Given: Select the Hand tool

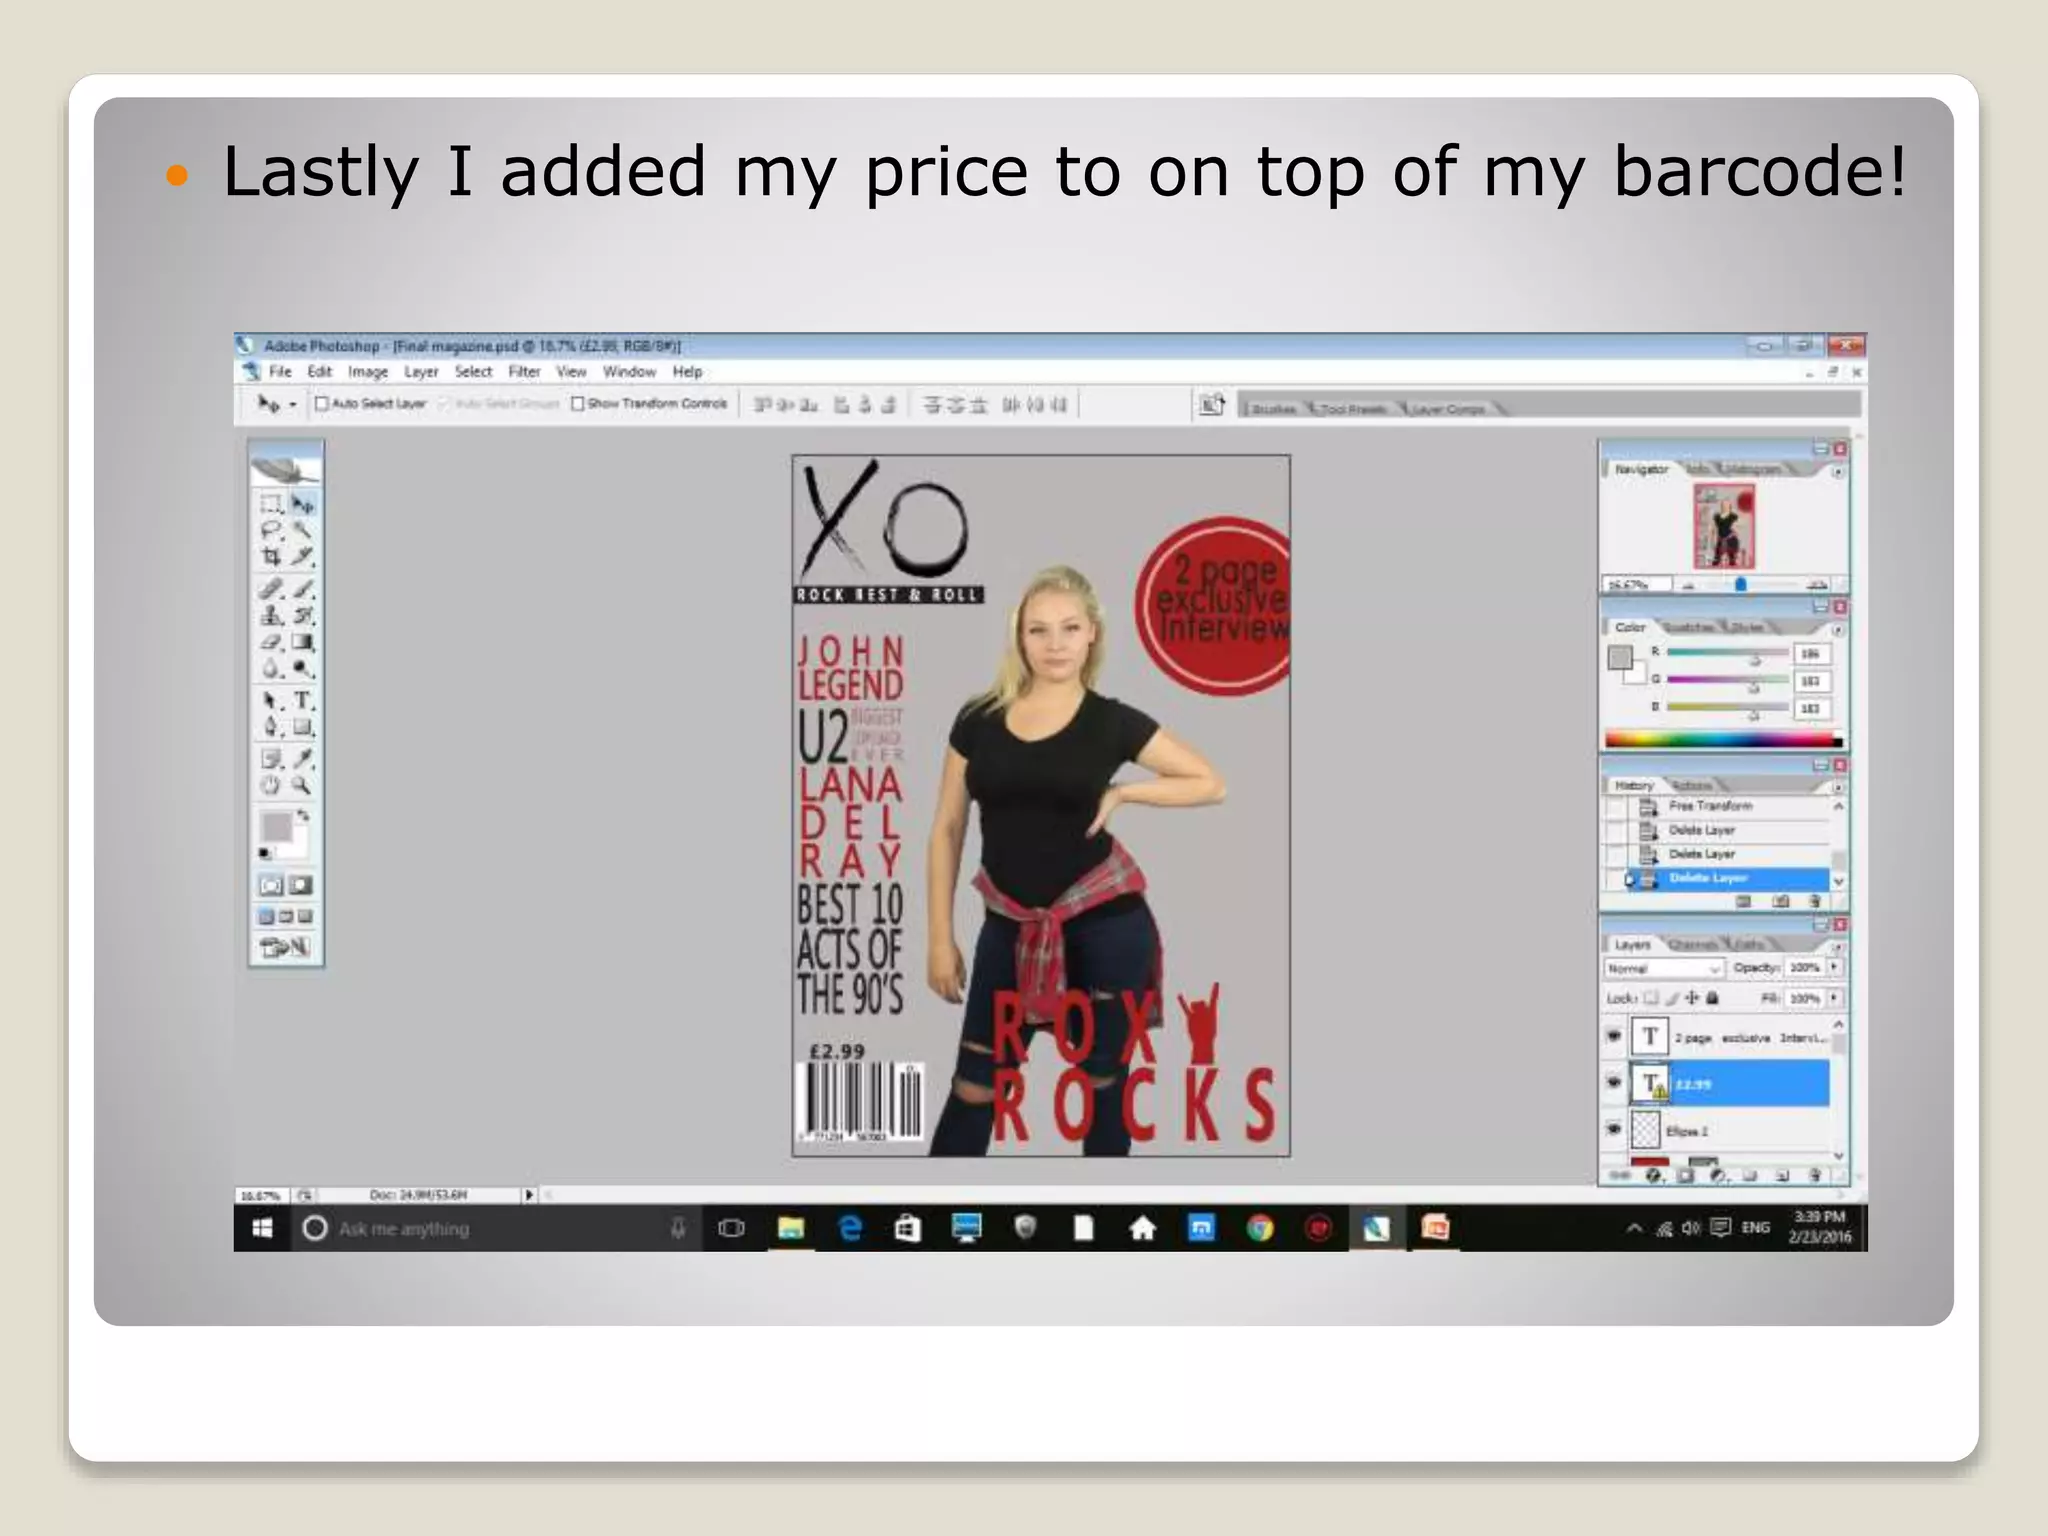Looking at the screenshot, I should coord(271,785).
